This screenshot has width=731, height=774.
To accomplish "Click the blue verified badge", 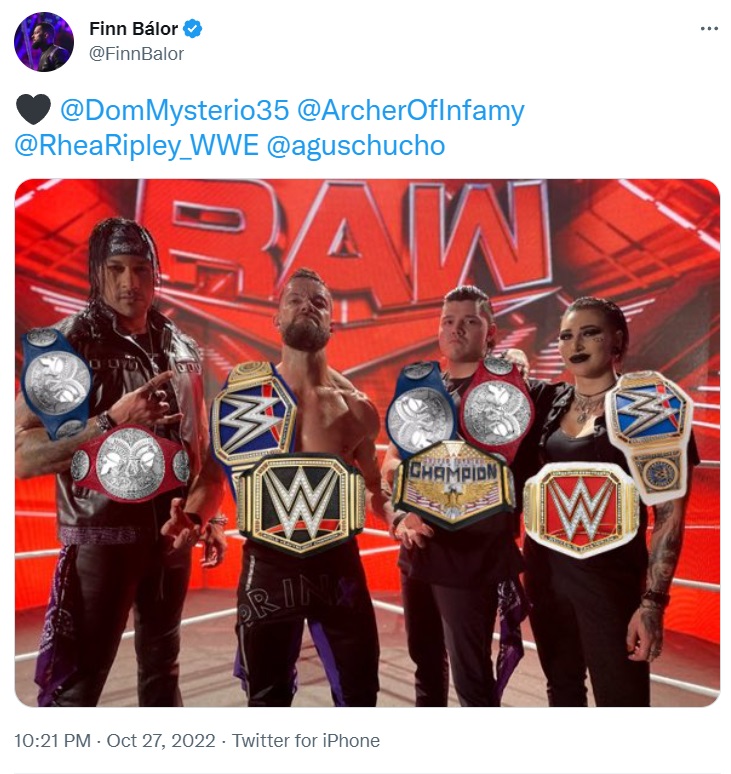I will (192, 29).
